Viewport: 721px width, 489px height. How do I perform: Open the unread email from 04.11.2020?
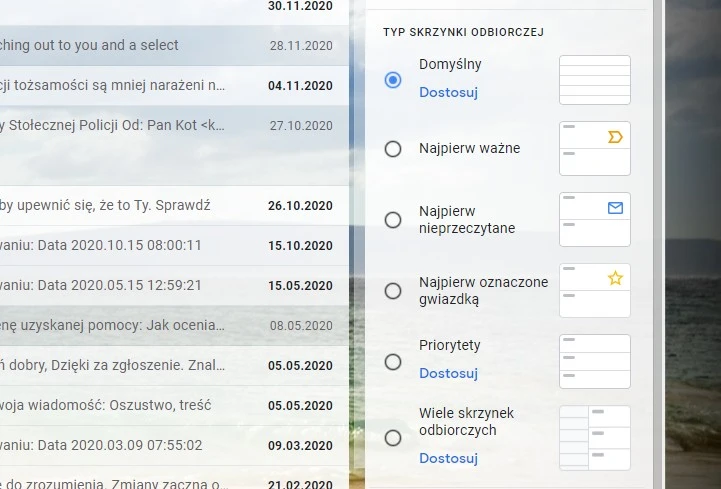click(x=170, y=85)
